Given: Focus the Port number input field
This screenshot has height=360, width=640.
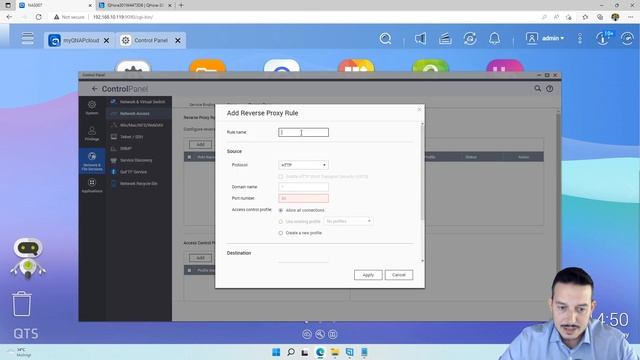Looking at the screenshot, I should pos(303,198).
